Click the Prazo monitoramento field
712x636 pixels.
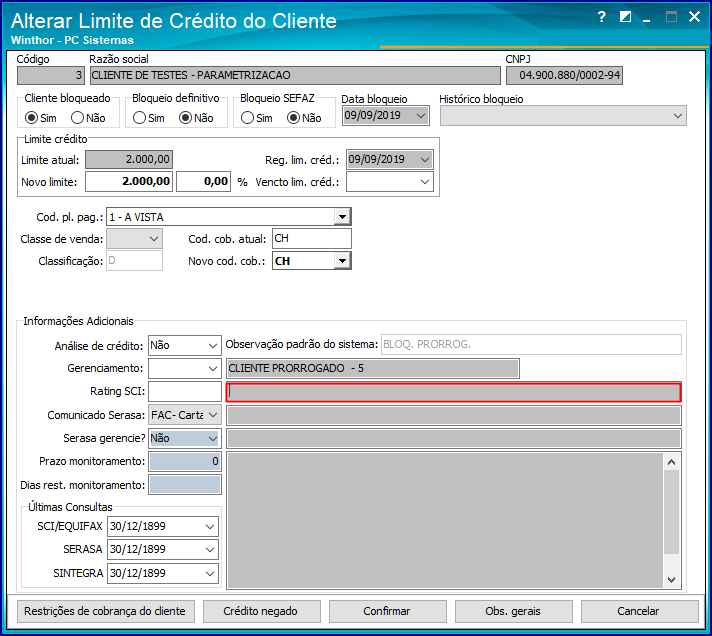click(x=184, y=461)
